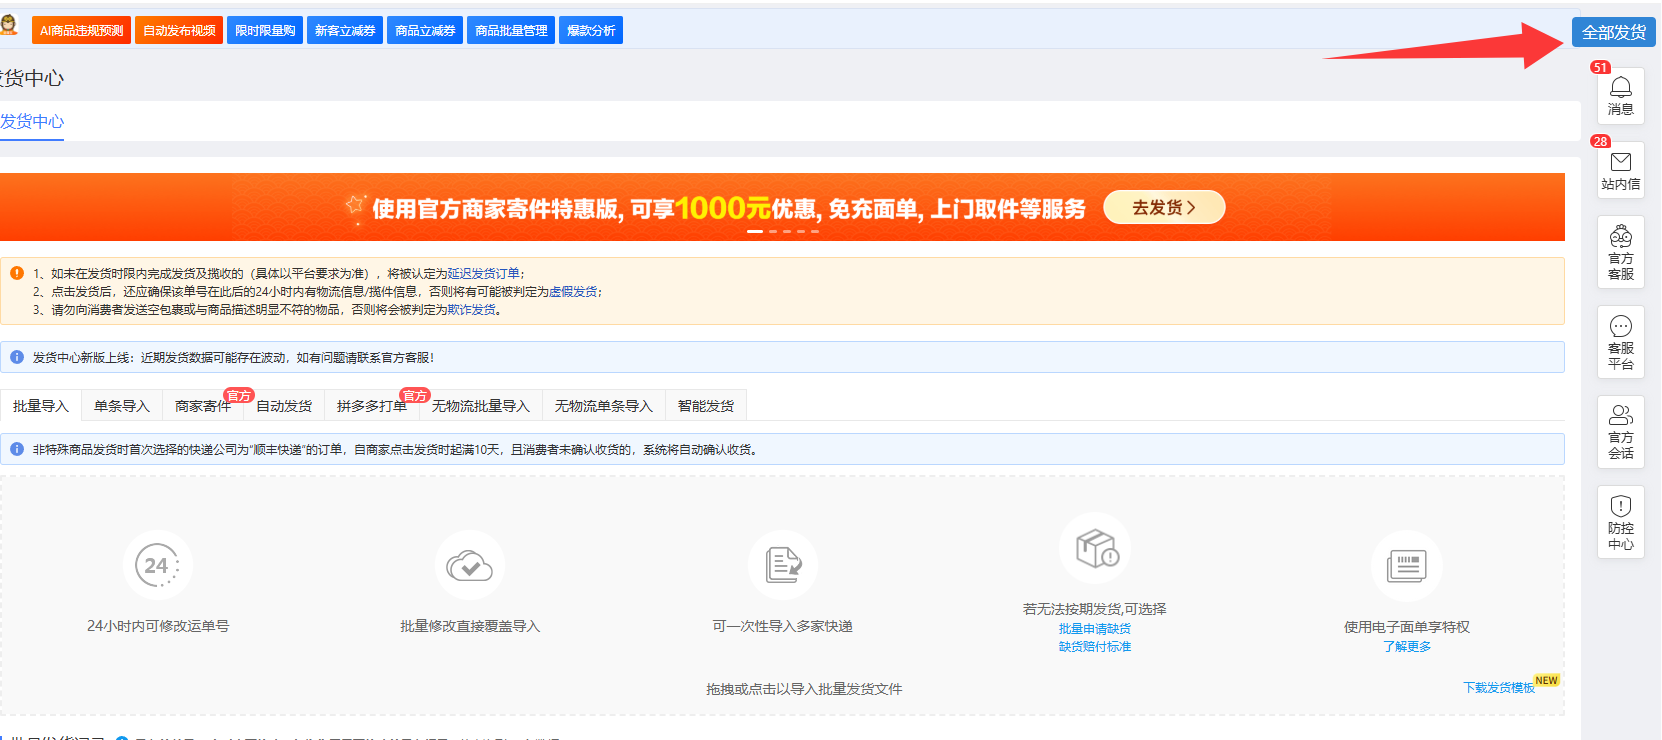Open 爆款分析 in top toolbar
This screenshot has height=740, width=1662.
(591, 31)
